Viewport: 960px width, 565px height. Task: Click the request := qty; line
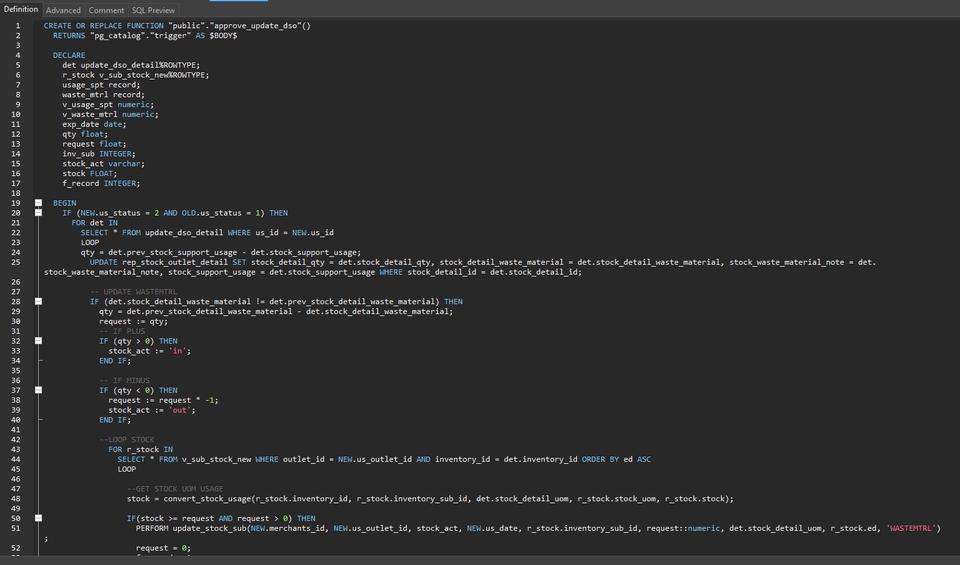133,321
